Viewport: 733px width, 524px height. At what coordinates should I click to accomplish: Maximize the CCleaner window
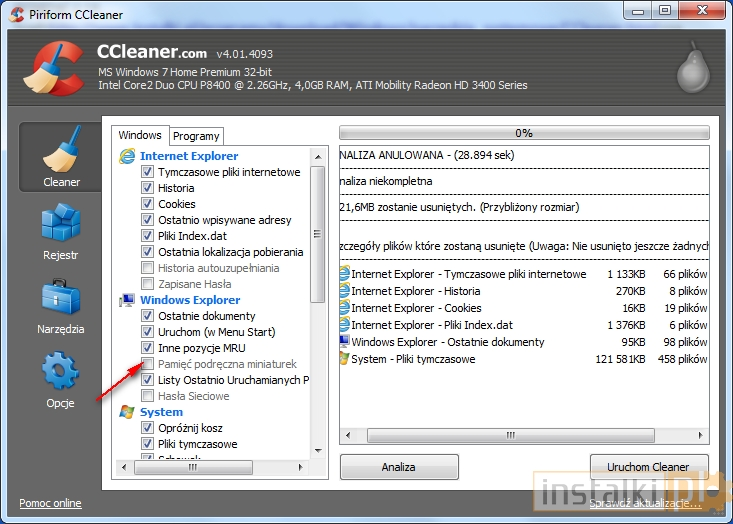coord(665,10)
